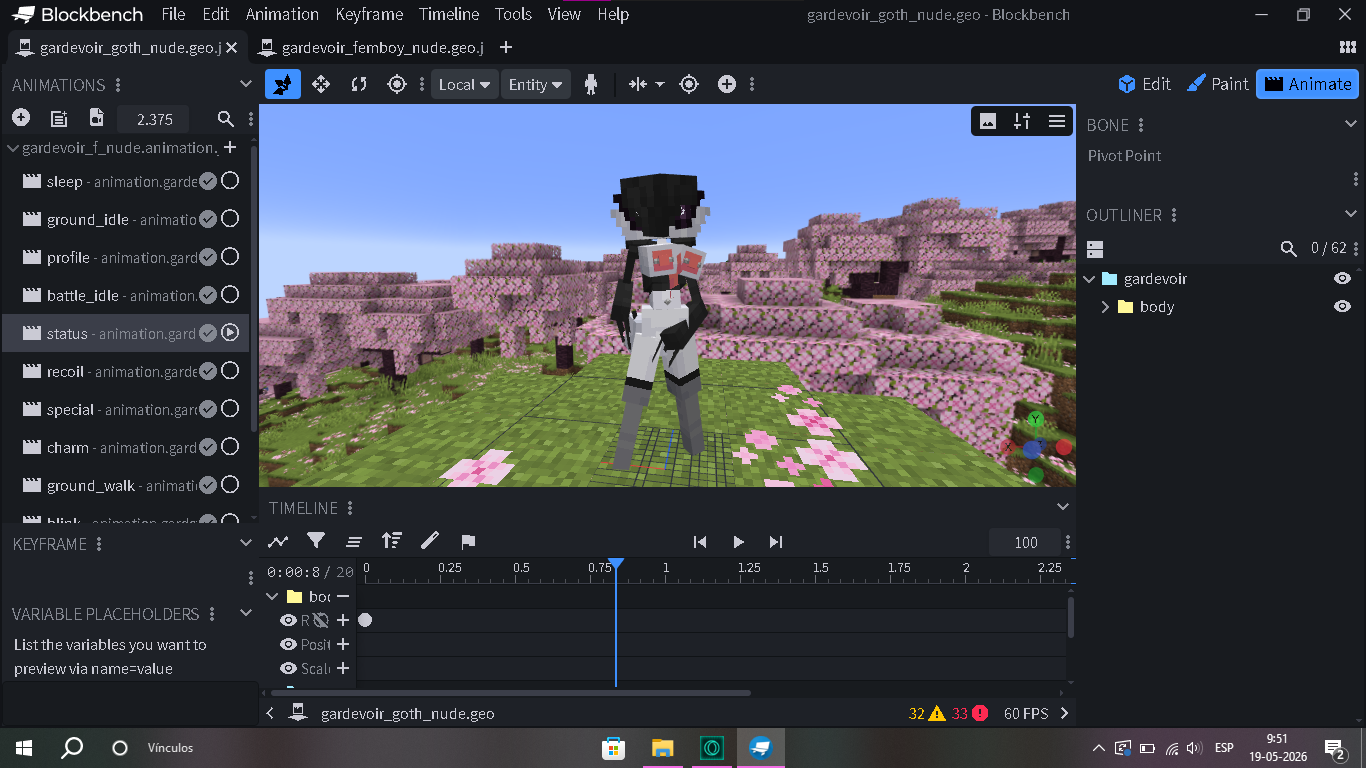The image size is (1366, 768).
Task: Click the timeline playhead marker
Action: point(616,565)
